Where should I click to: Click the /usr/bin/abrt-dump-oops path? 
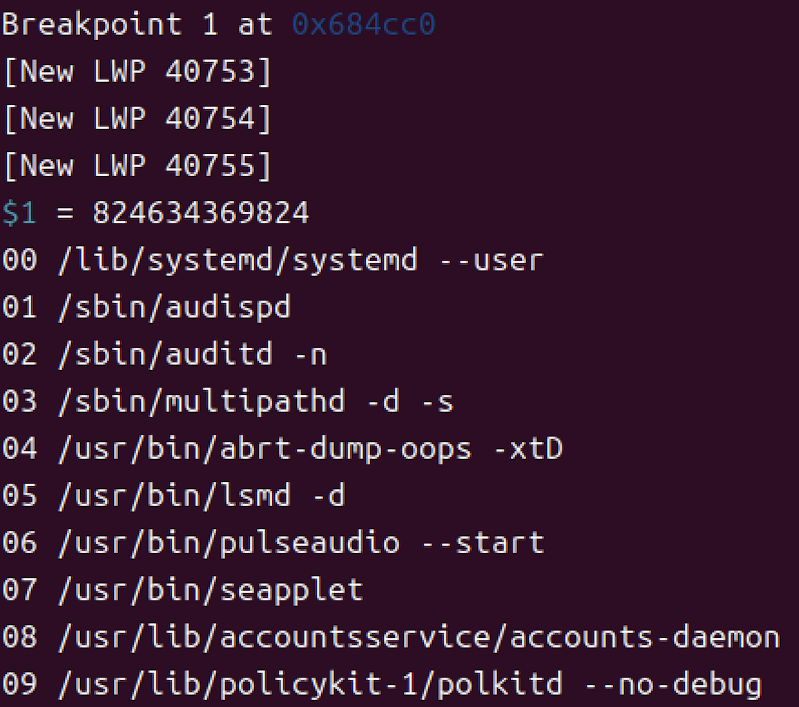point(264,449)
